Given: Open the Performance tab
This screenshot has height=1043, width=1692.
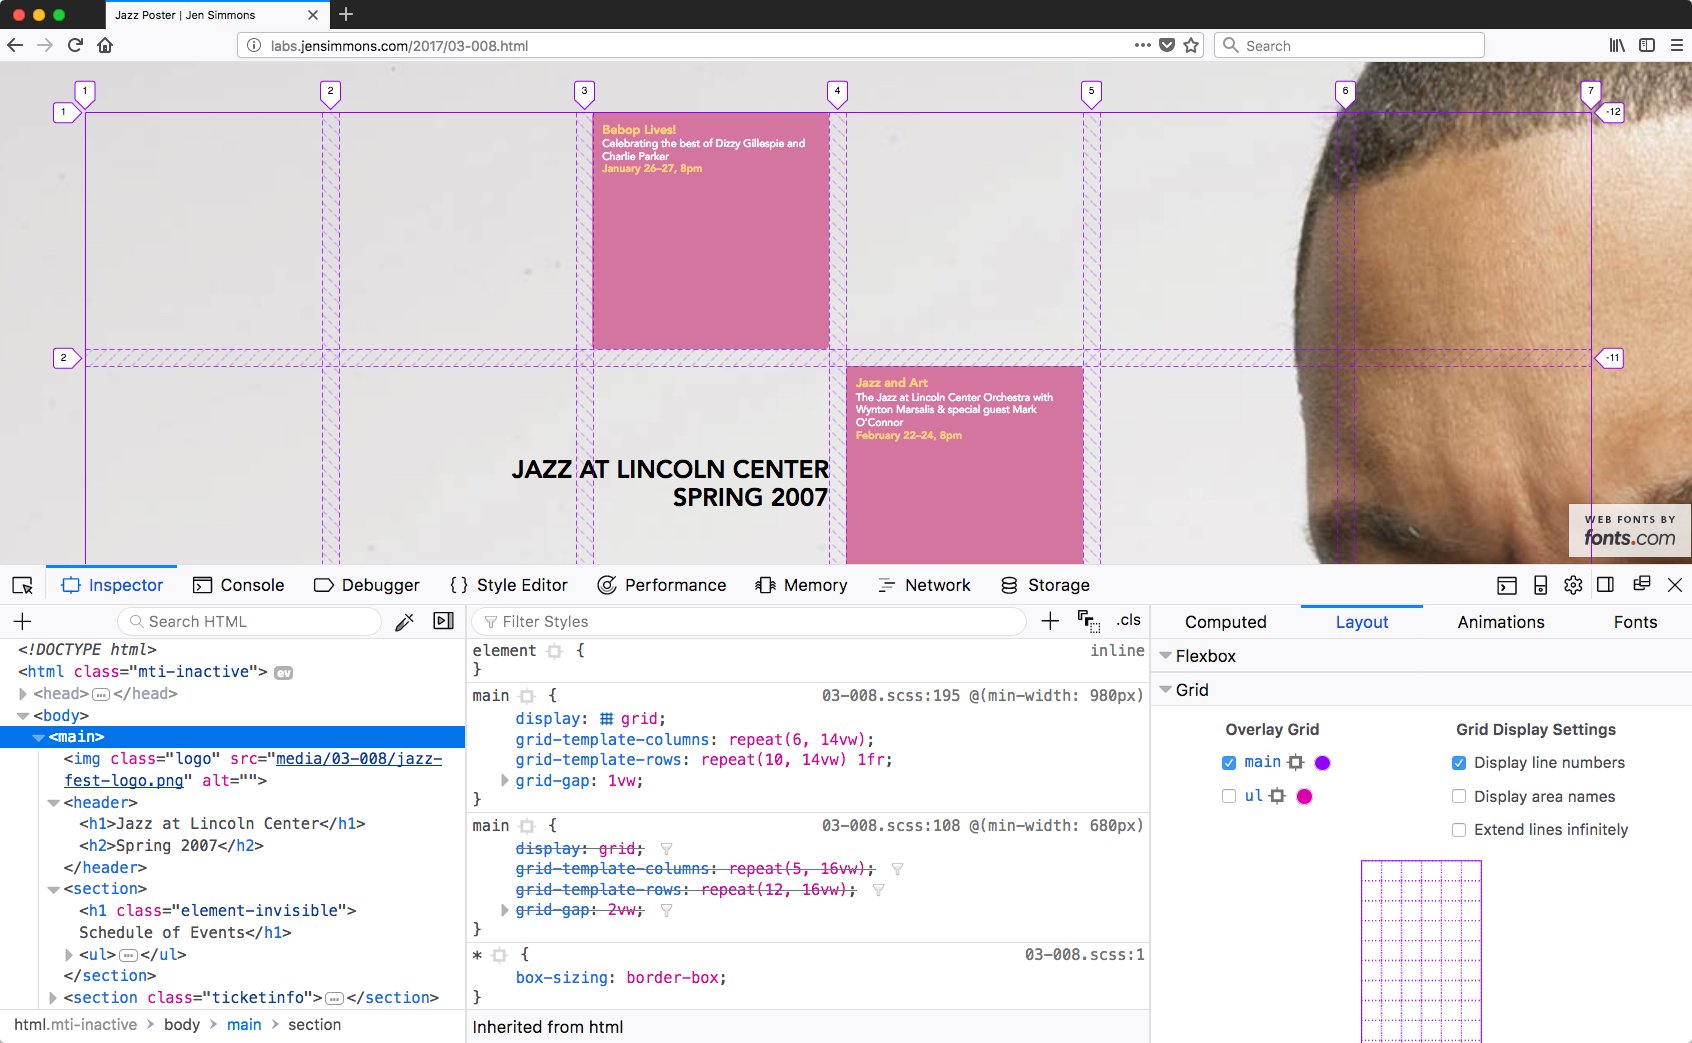Looking at the screenshot, I should 662,585.
